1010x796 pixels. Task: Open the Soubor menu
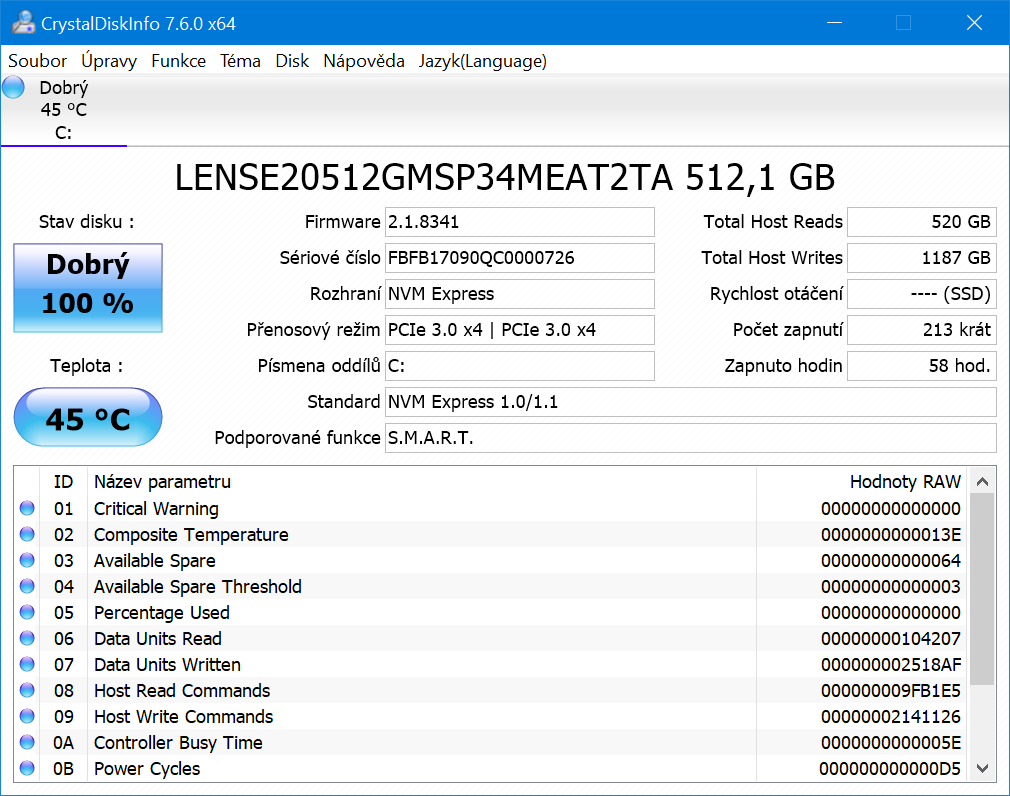pyautogui.click(x=38, y=61)
